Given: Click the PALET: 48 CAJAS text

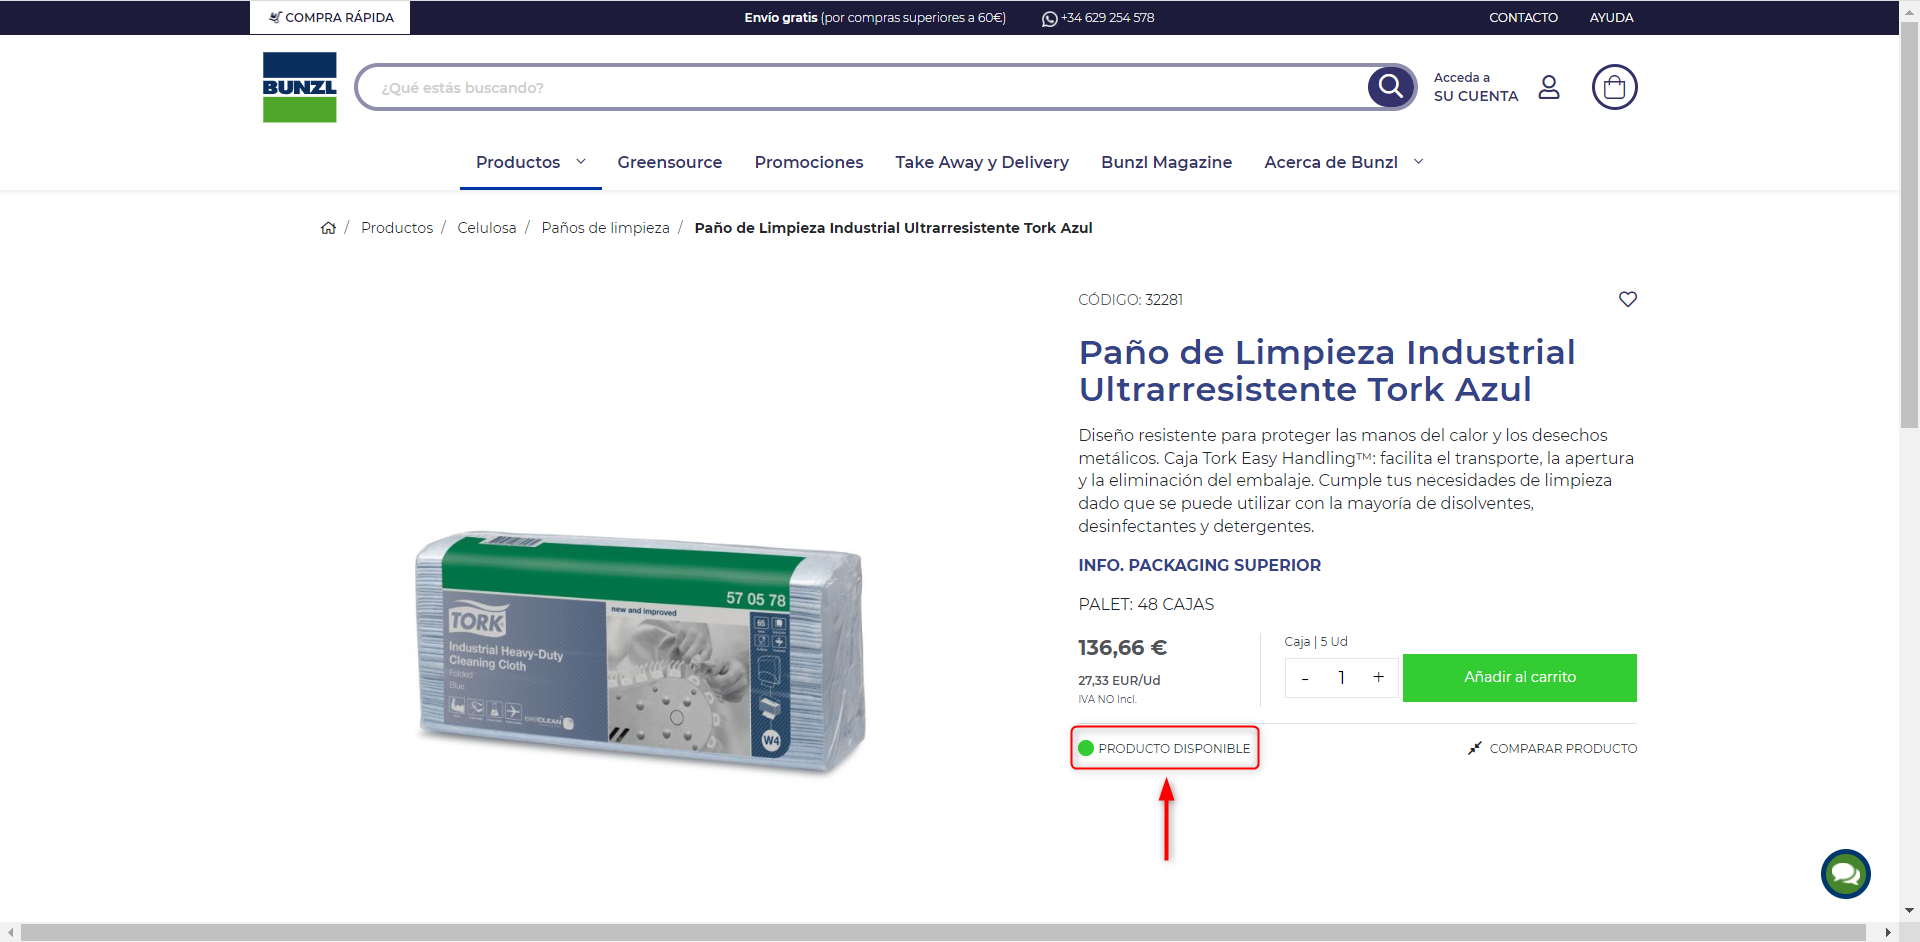Looking at the screenshot, I should [x=1146, y=604].
